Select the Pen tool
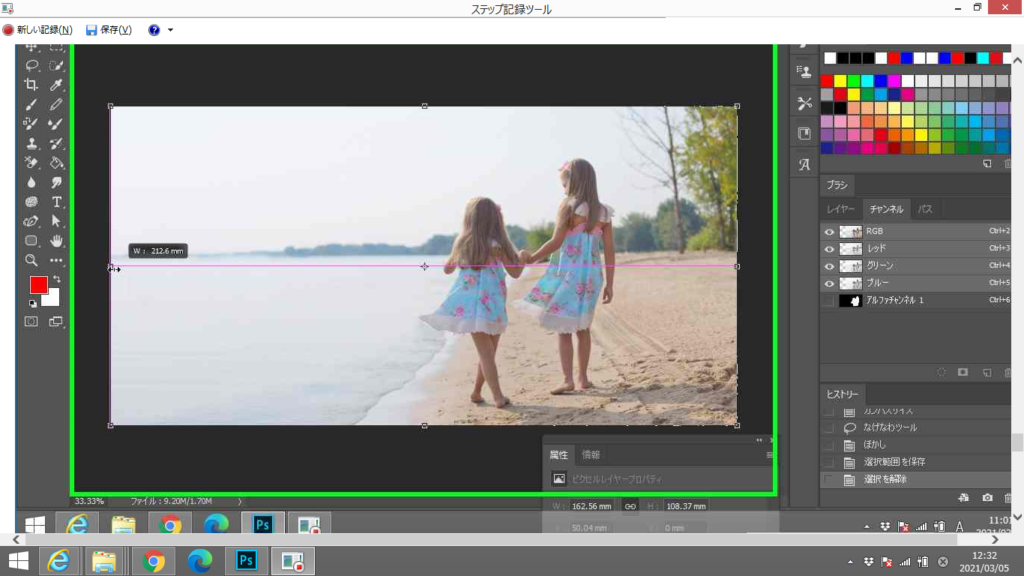 point(31,221)
